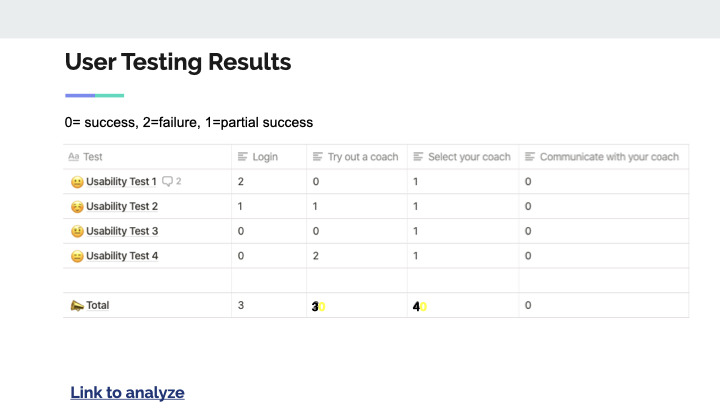
Task: Click Try out a coach total cell
Action: coord(357,305)
